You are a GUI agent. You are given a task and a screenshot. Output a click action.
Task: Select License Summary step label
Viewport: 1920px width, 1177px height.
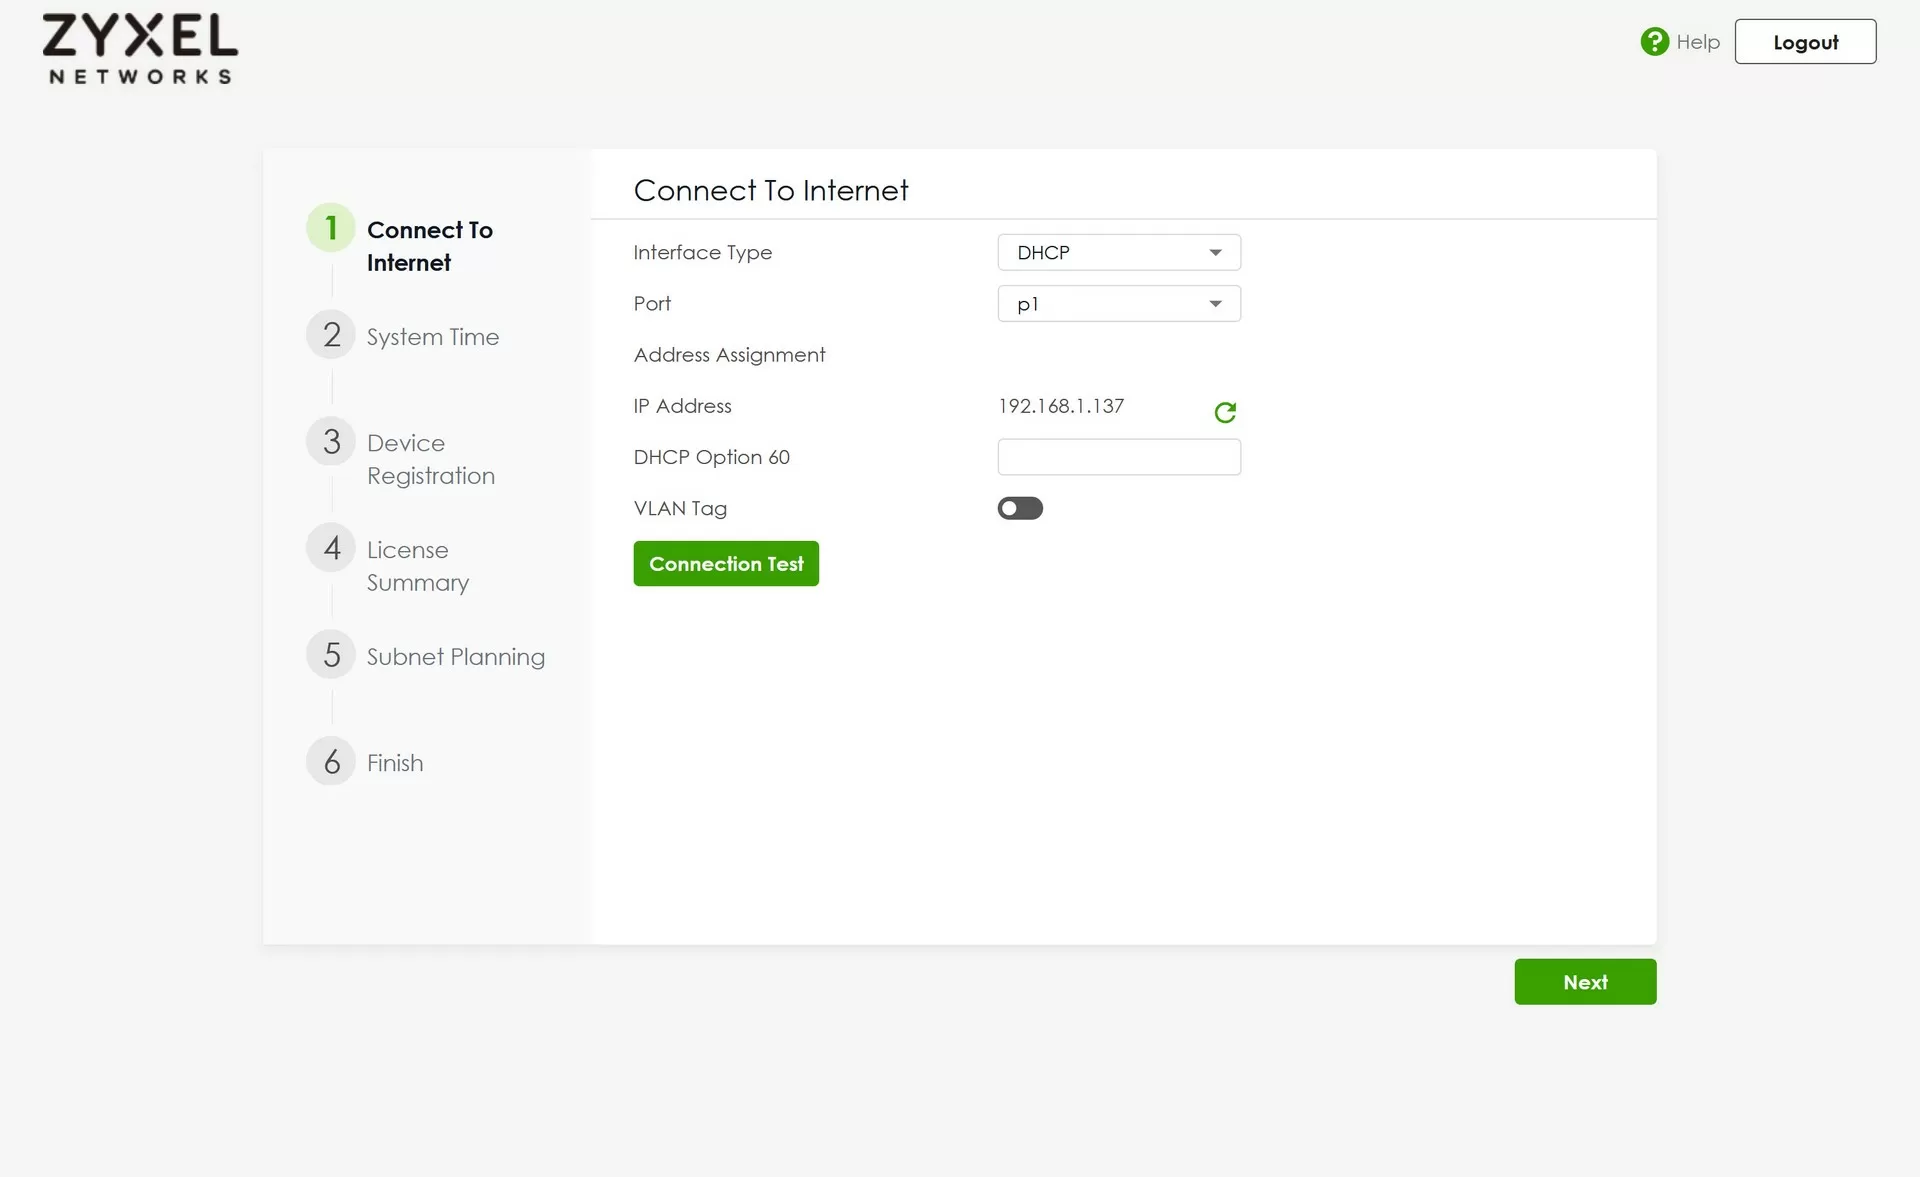(x=417, y=566)
